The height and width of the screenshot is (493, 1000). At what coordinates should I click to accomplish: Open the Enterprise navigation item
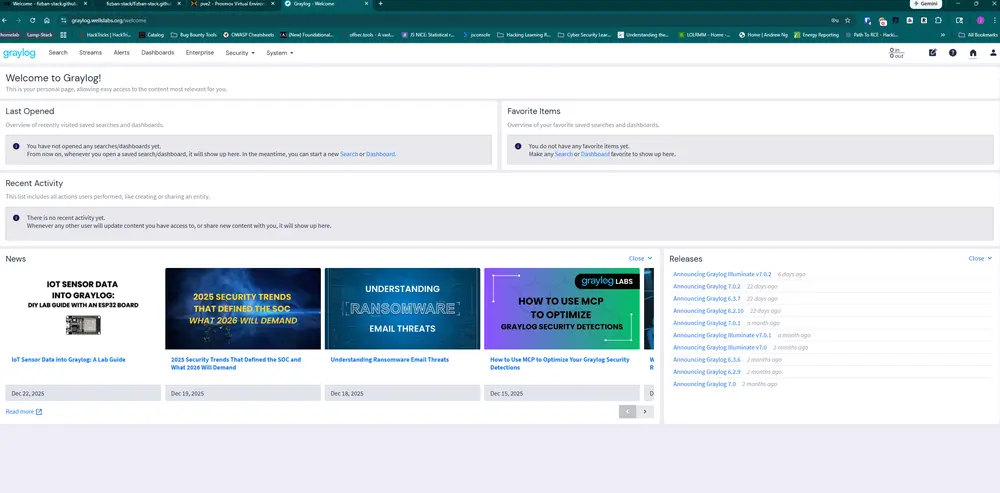[200, 53]
